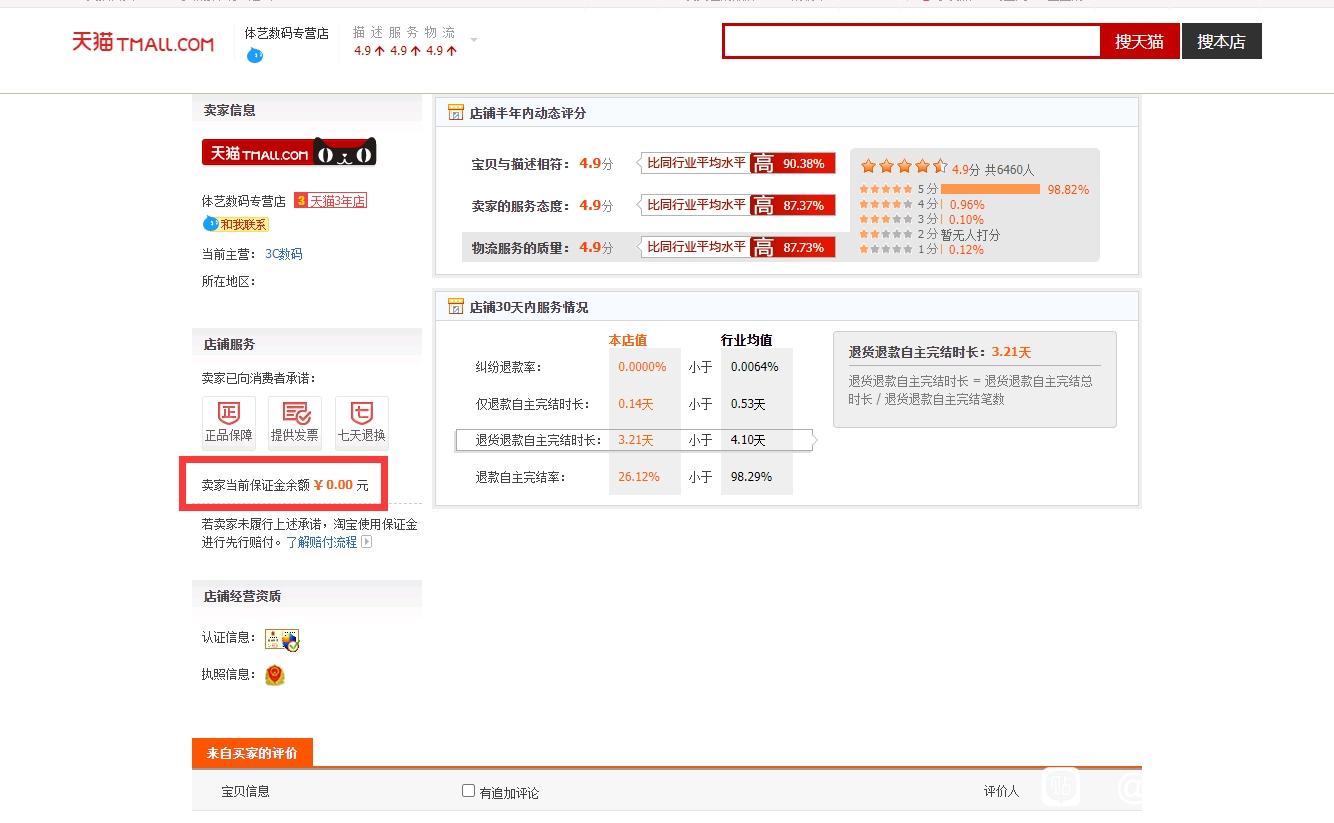Click the 正品保障 service icon

(x=229, y=421)
